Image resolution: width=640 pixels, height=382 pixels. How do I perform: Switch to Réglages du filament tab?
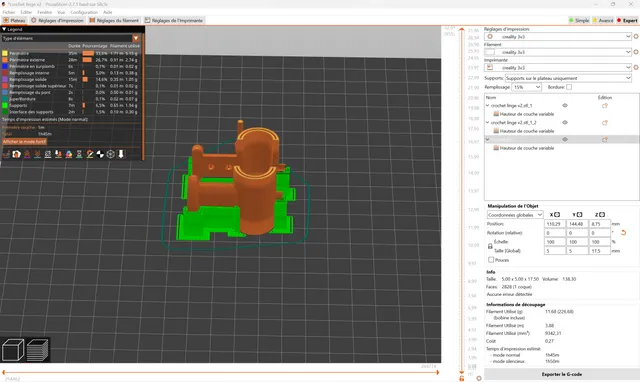point(114,20)
